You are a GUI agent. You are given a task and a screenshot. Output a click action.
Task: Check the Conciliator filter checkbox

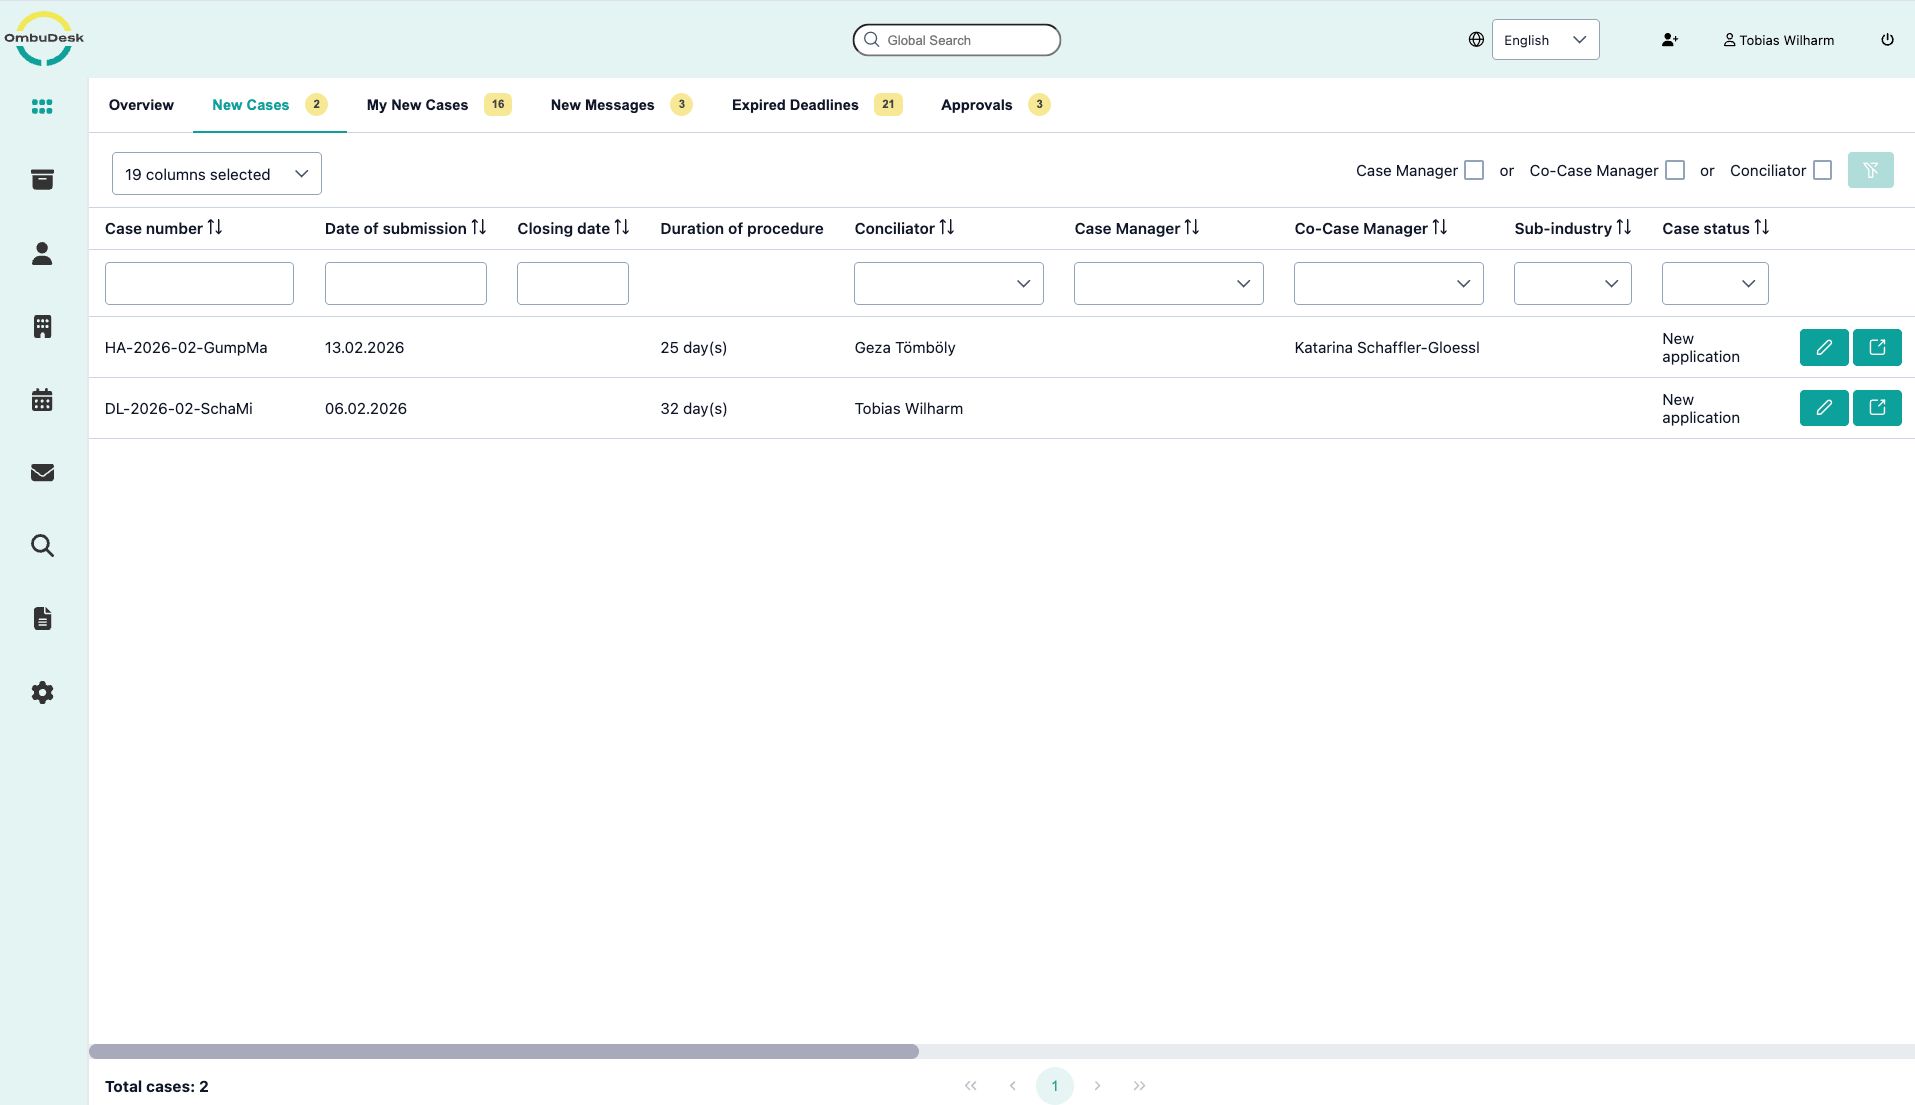click(1822, 171)
